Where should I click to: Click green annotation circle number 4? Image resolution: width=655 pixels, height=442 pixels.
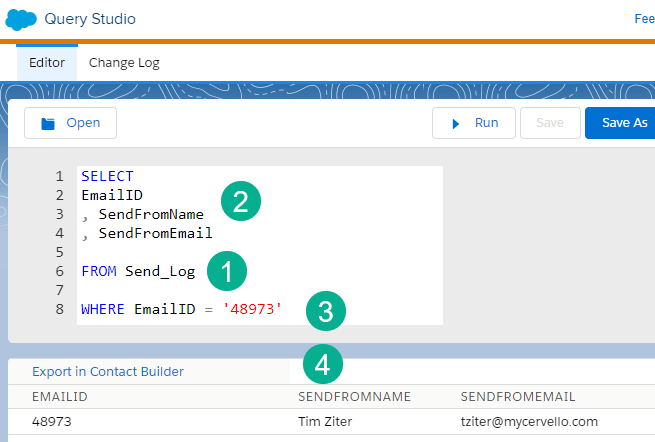click(322, 365)
